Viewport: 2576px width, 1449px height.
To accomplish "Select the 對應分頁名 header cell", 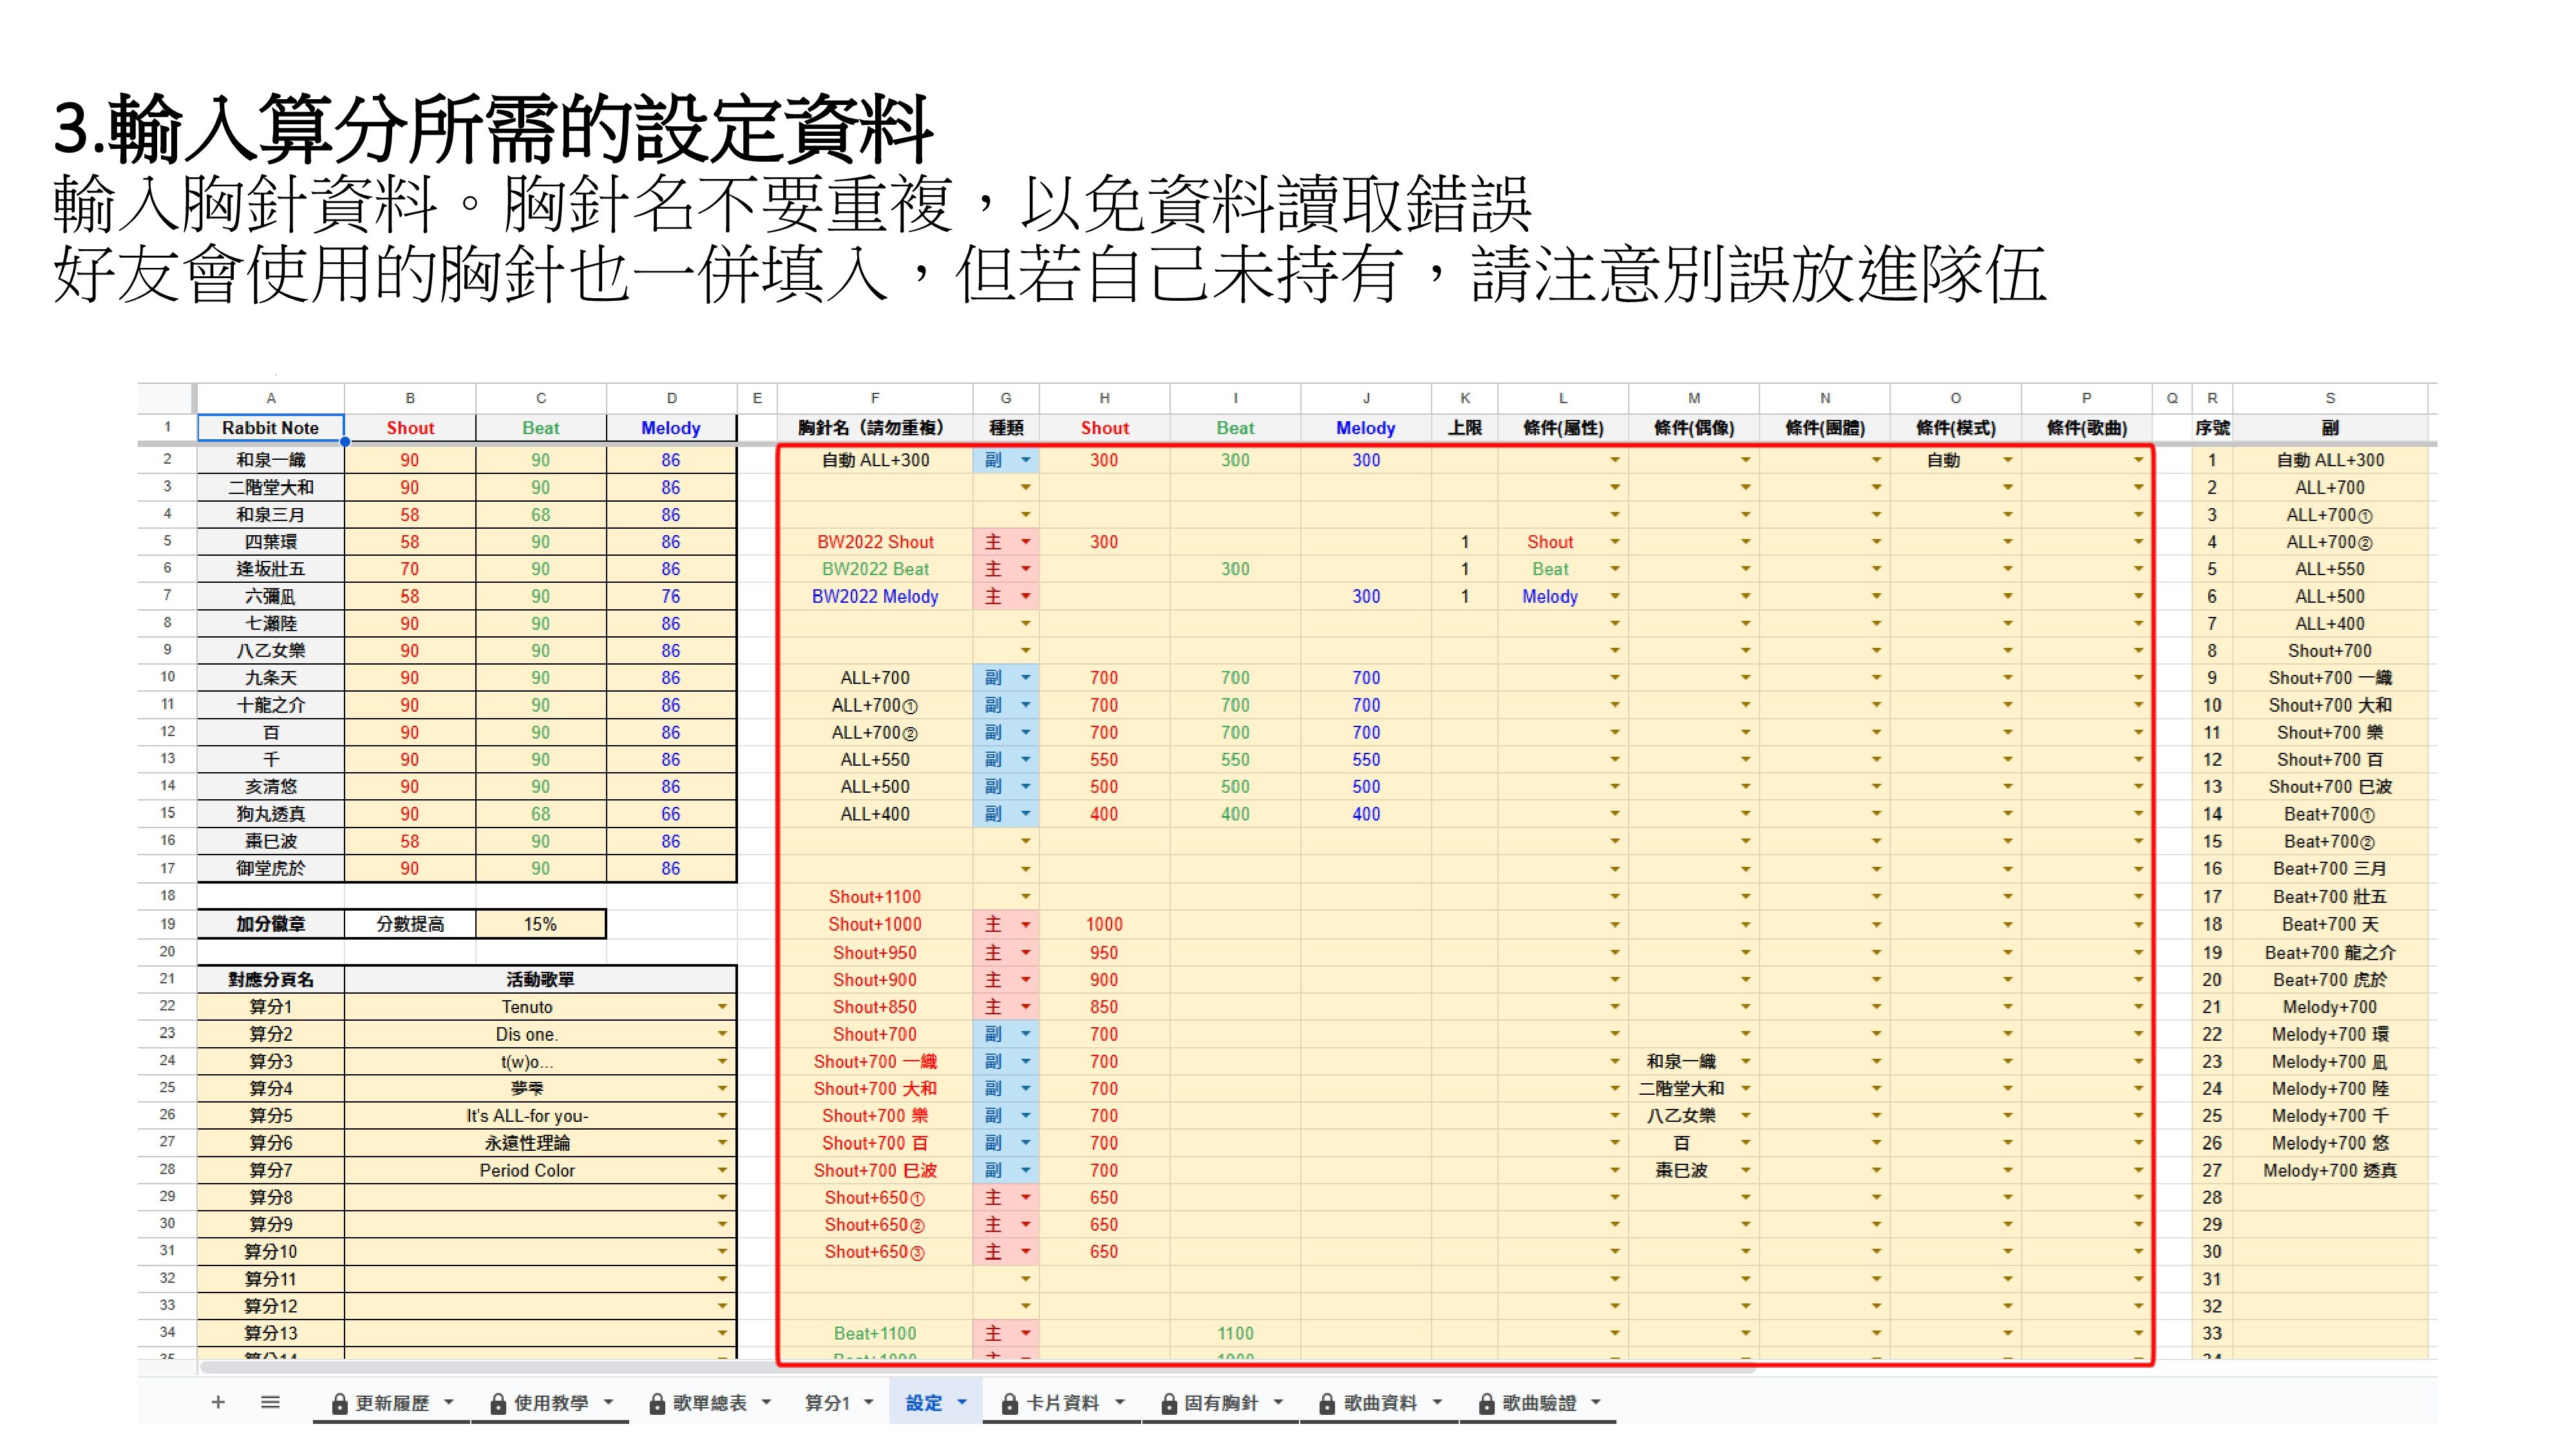I will pos(270,979).
